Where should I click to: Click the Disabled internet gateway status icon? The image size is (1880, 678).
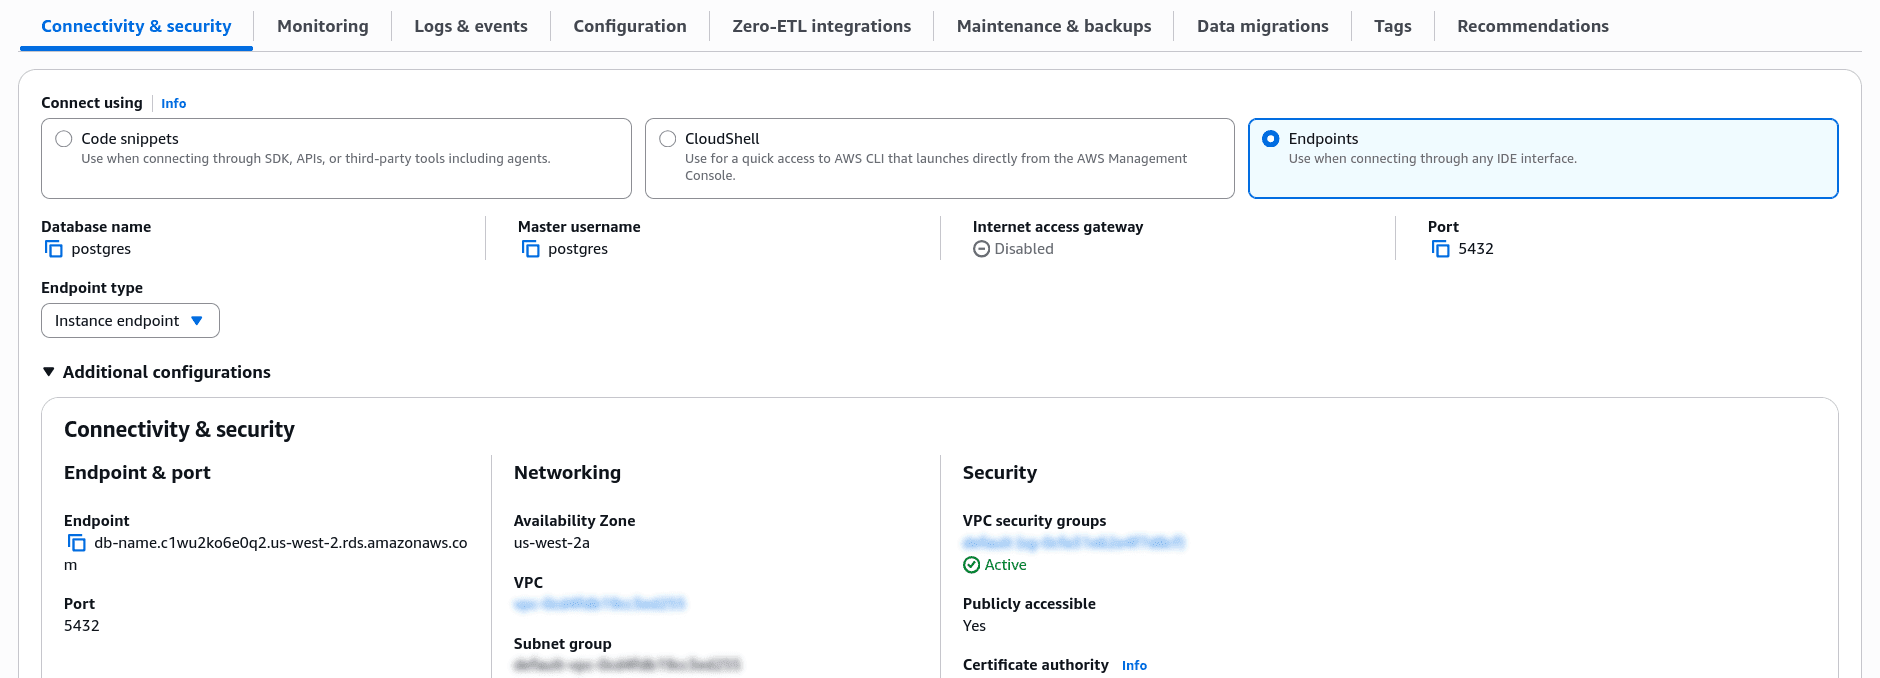(982, 249)
